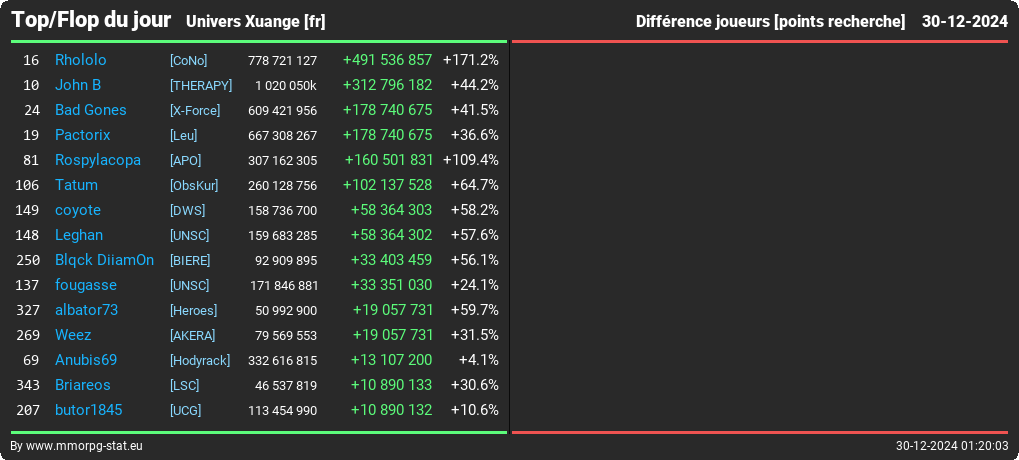
Task: Open player Rhololo's profile
Action: [81, 60]
